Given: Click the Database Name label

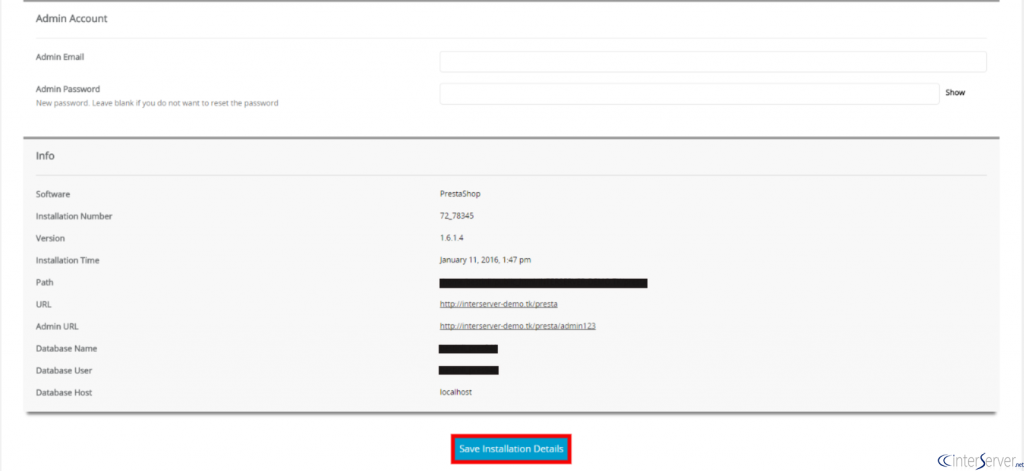Looking at the screenshot, I should pyautogui.click(x=66, y=348).
